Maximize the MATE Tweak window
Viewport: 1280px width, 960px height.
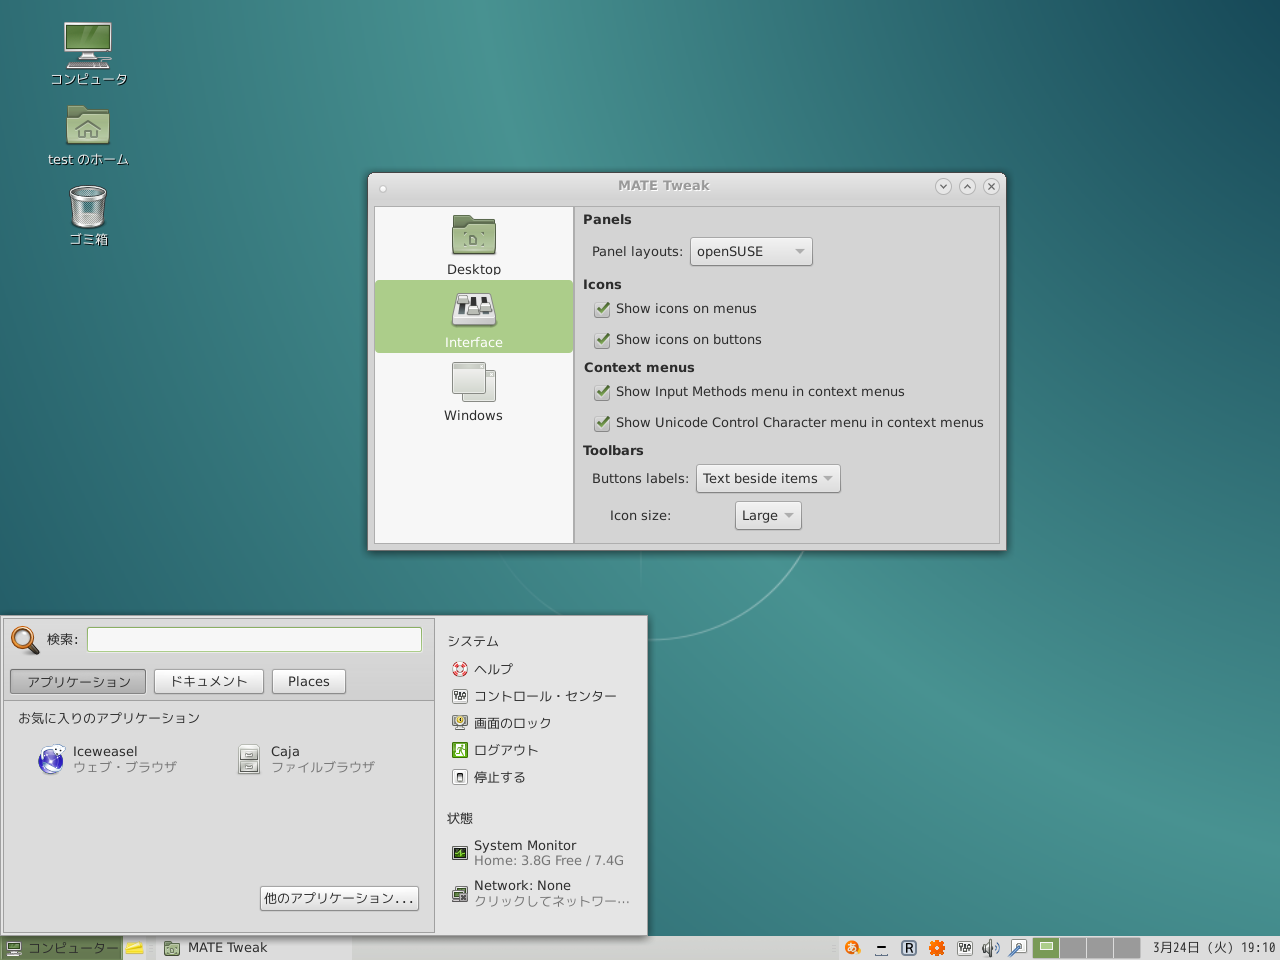coord(967,186)
